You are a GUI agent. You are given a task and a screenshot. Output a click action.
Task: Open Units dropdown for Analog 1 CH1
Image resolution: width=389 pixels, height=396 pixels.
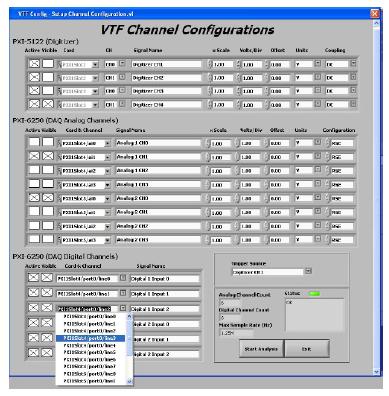click(x=318, y=156)
